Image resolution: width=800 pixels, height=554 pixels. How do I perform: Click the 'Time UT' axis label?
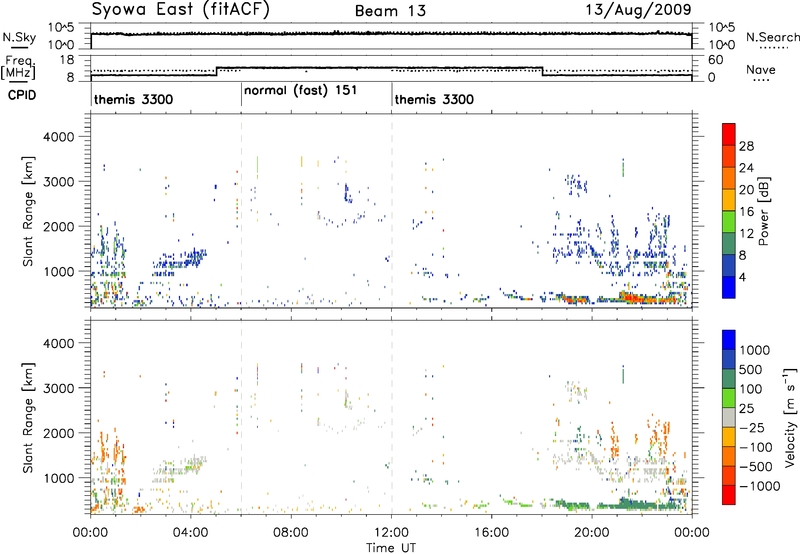[391, 548]
